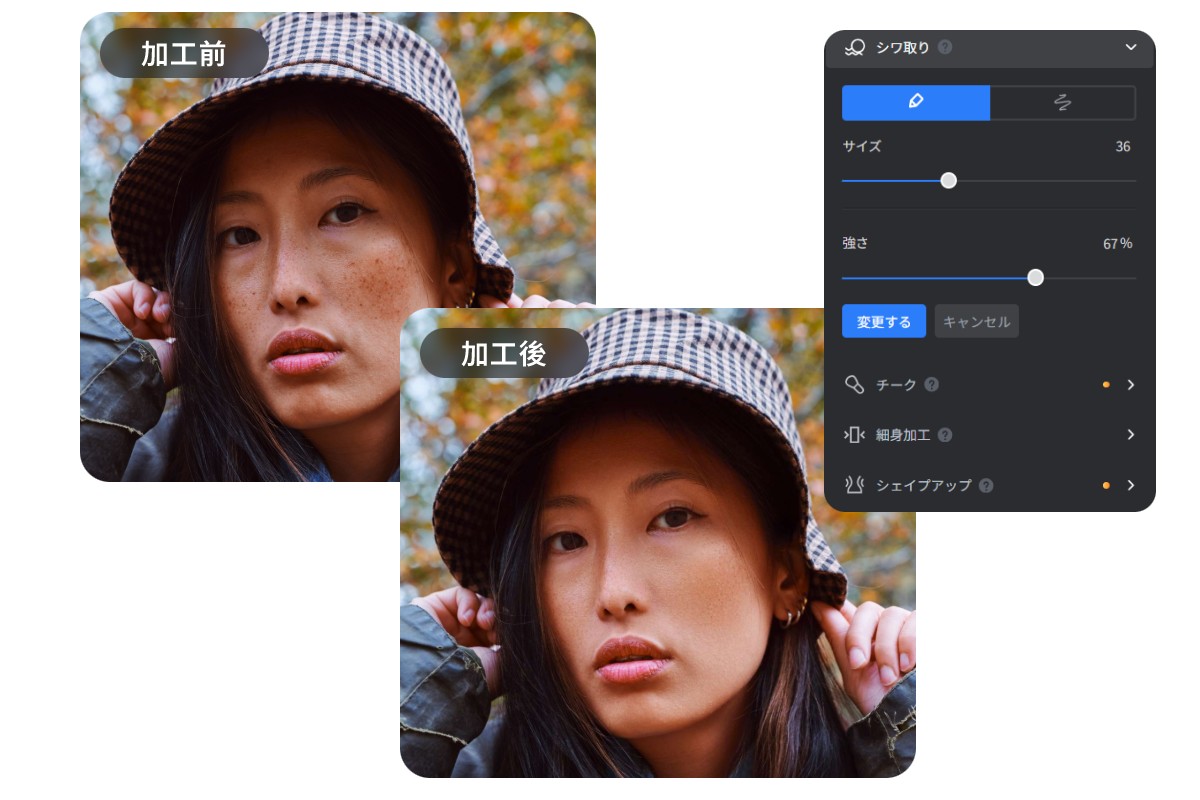Toggle the orange indicator on シェイプアップ
Viewport: 1200px width, 800px height.
pos(1106,485)
